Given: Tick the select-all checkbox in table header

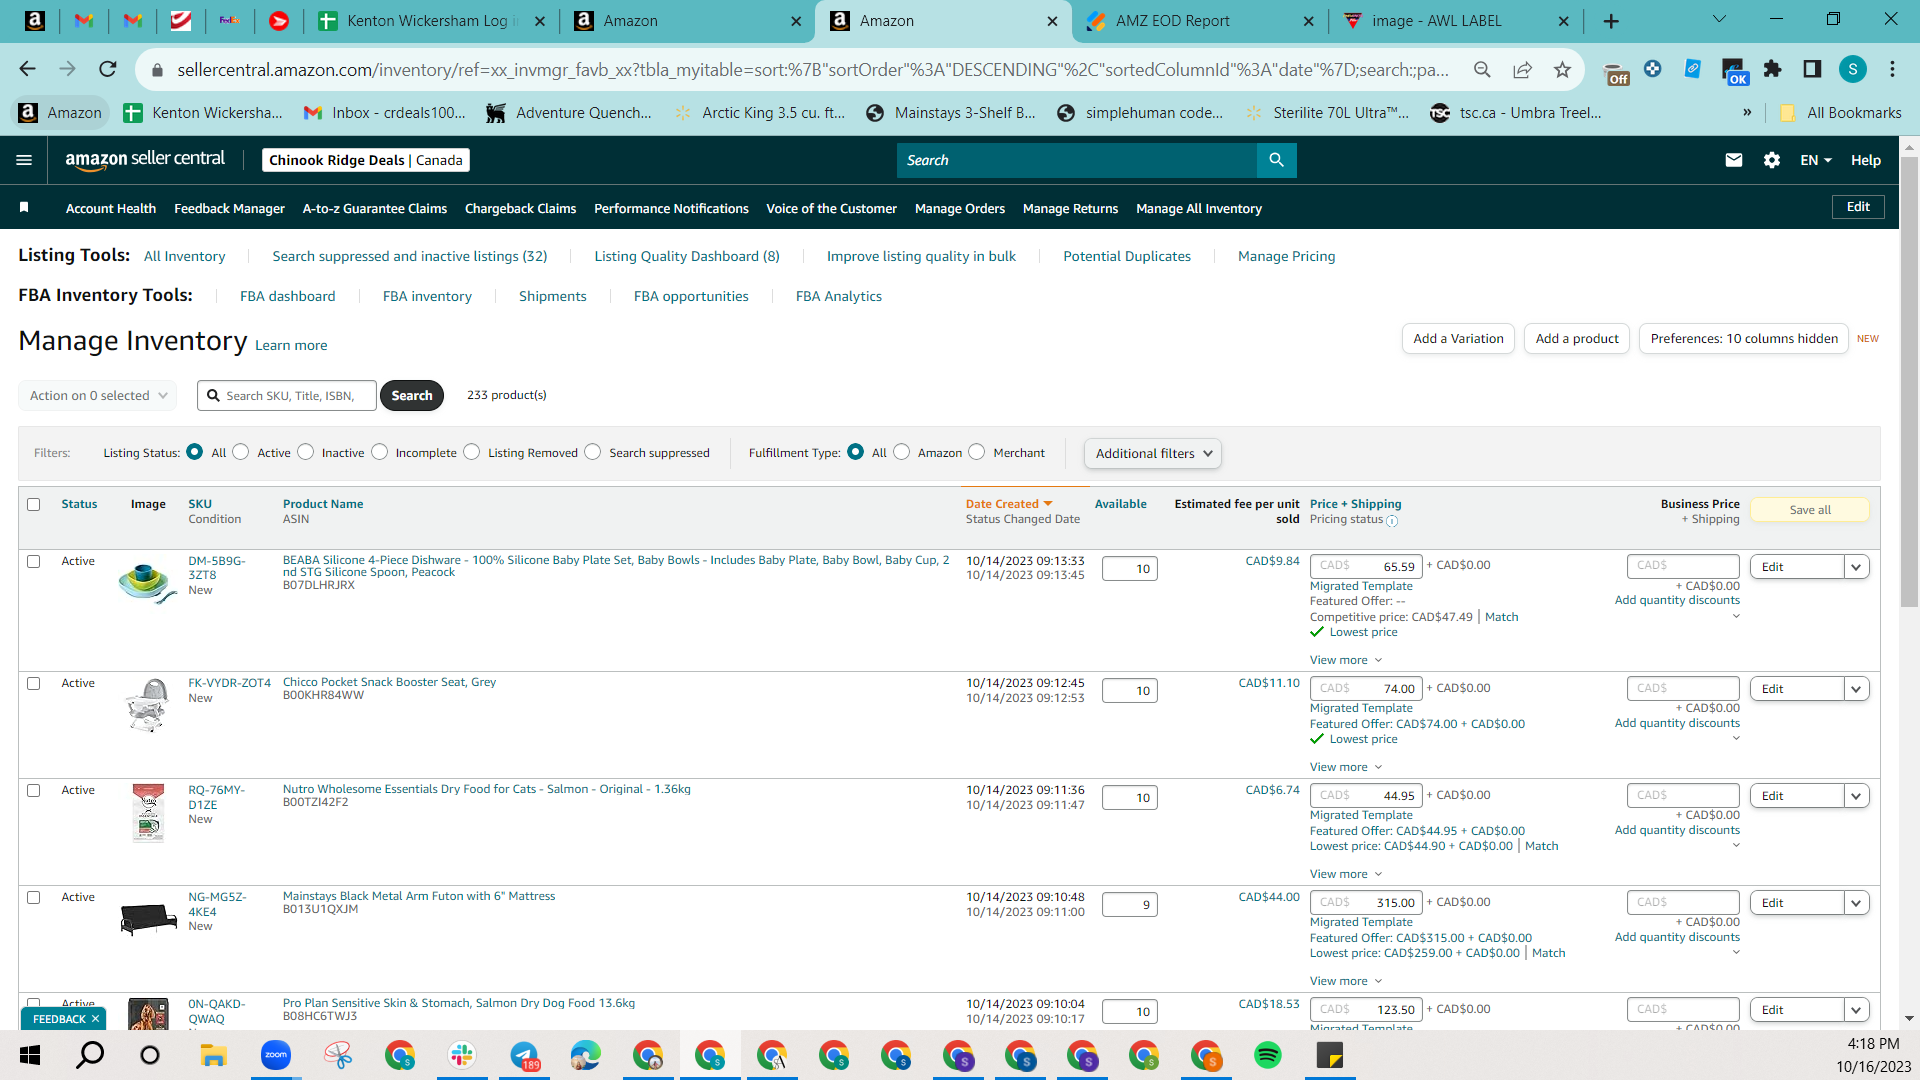Looking at the screenshot, I should pyautogui.click(x=34, y=505).
